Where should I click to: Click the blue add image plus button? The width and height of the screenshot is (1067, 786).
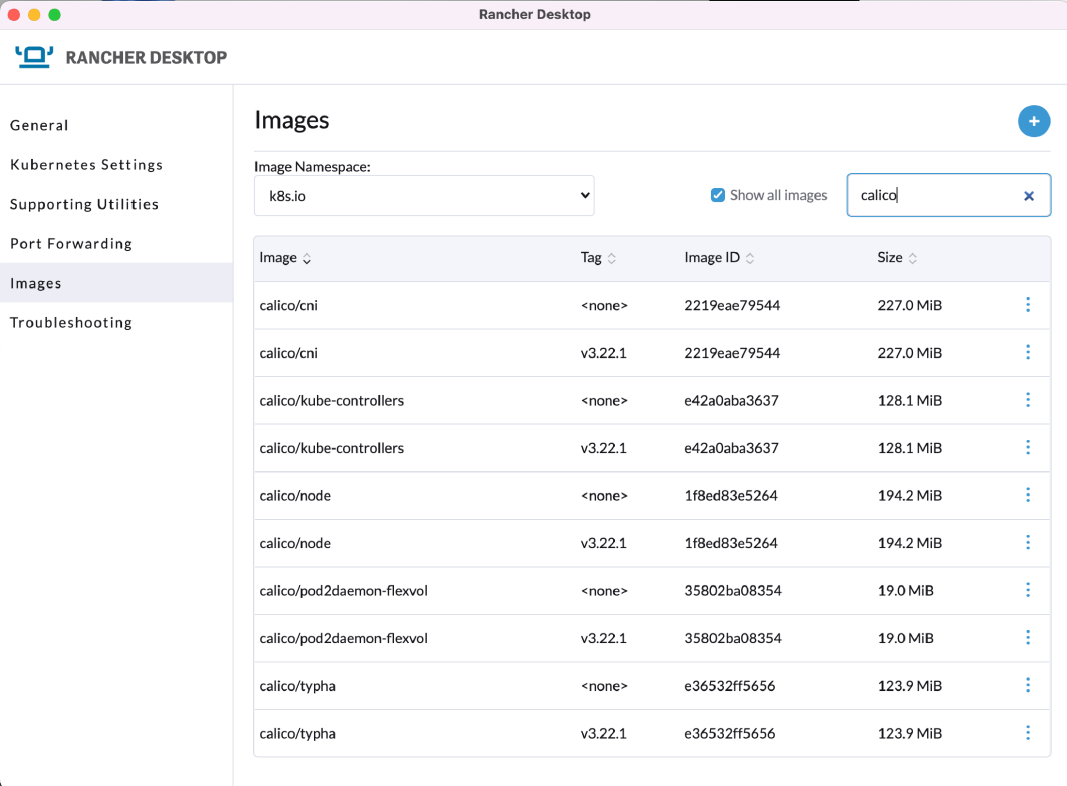tap(1034, 121)
